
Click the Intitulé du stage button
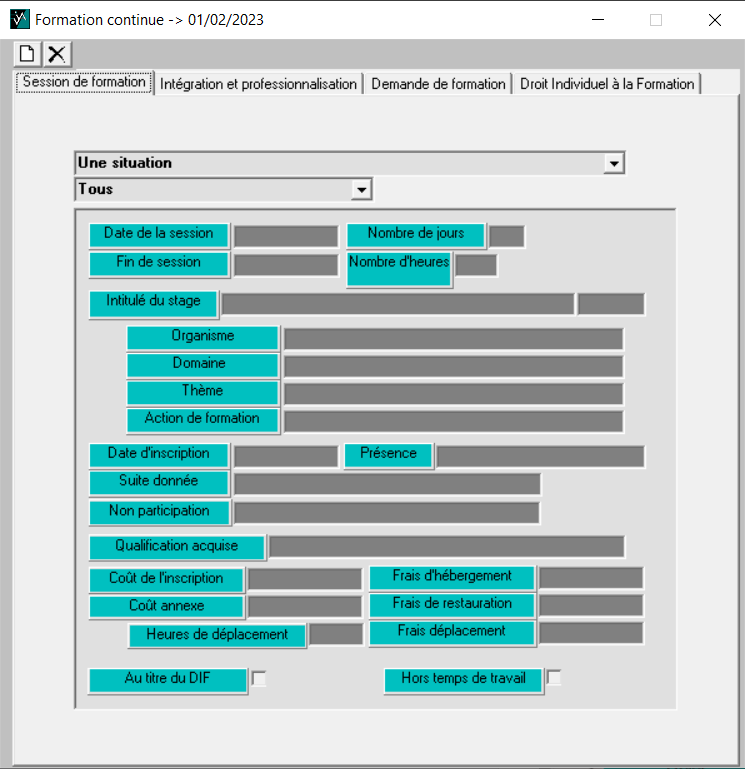click(x=153, y=302)
